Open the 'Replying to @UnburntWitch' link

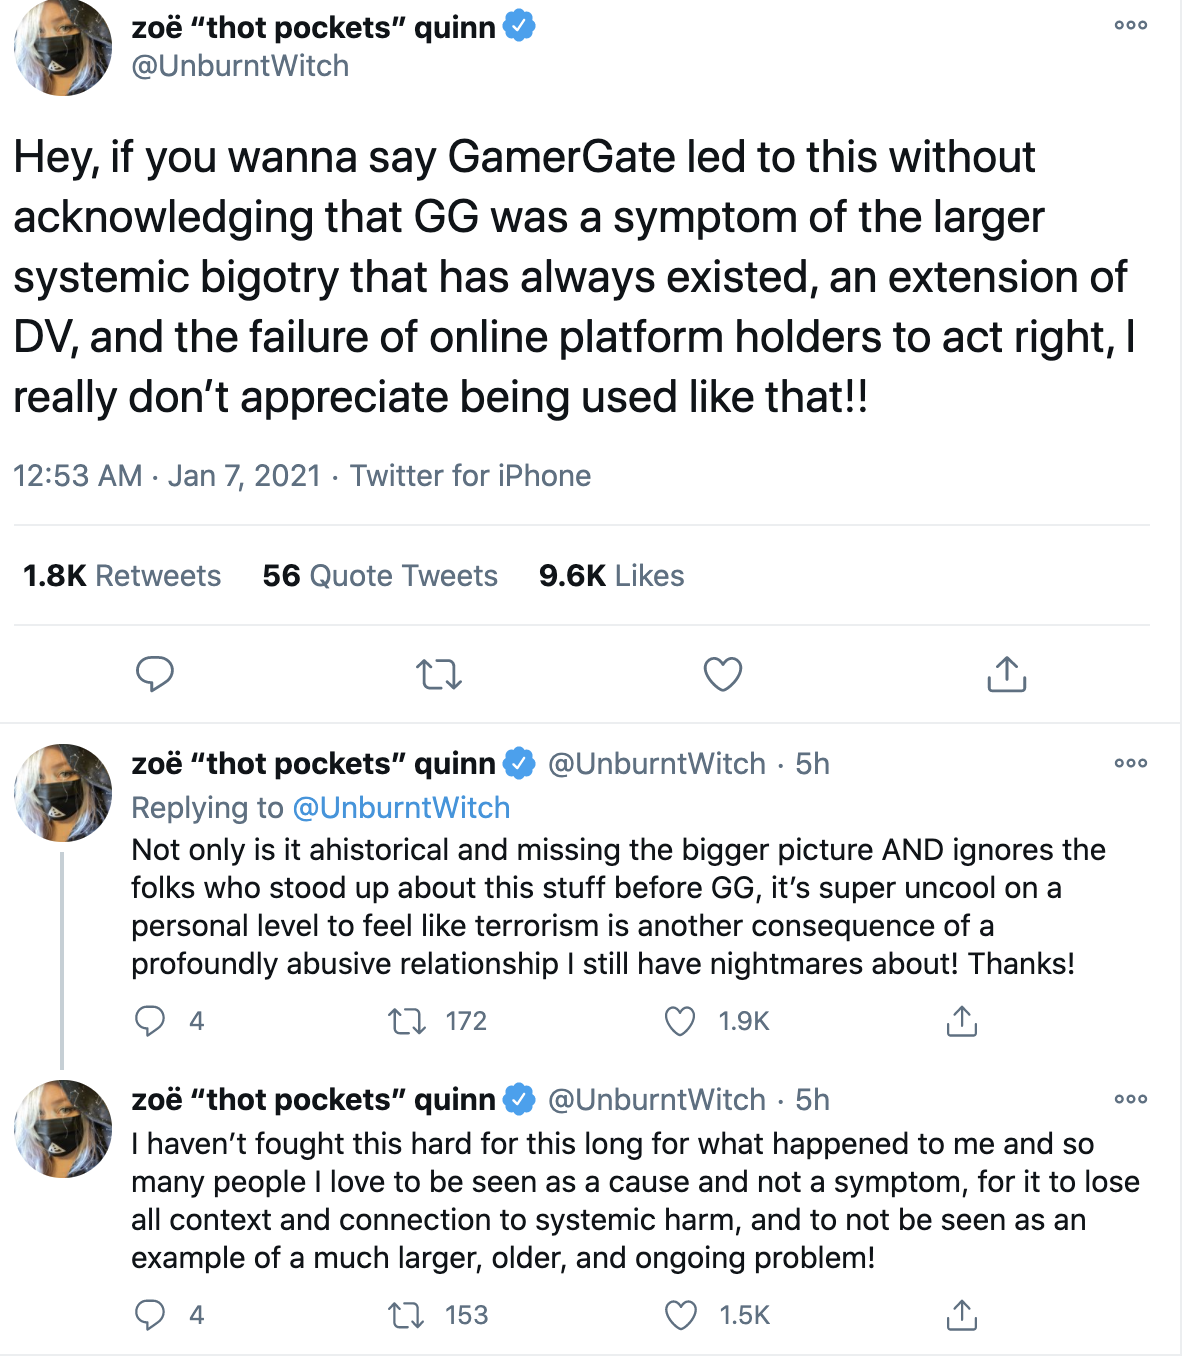[400, 808]
